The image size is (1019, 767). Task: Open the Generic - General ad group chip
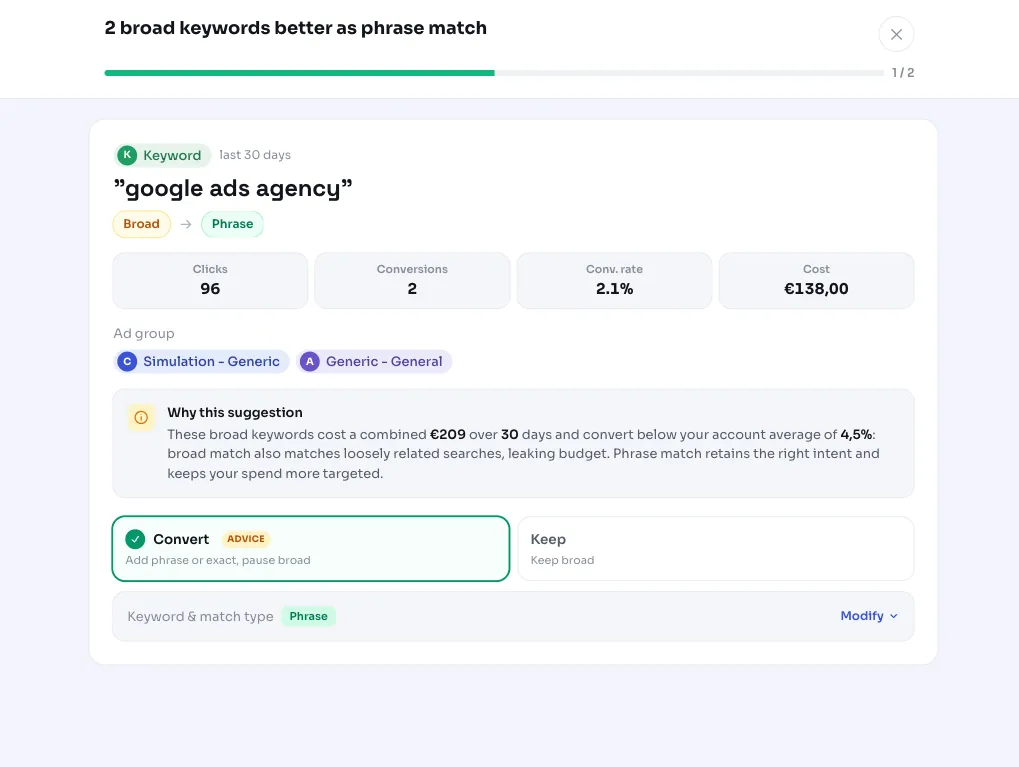[x=374, y=361]
